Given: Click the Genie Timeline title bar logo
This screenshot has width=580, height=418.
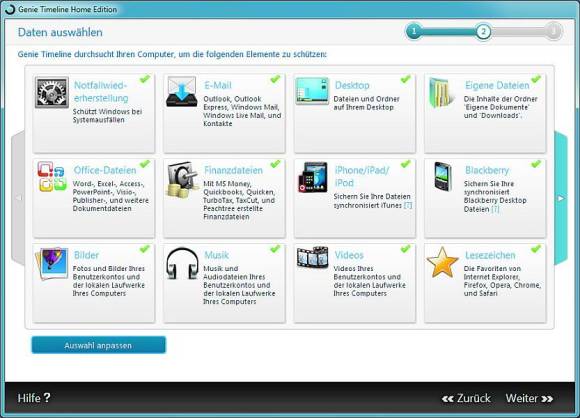Looking at the screenshot, I should tap(9, 9).
